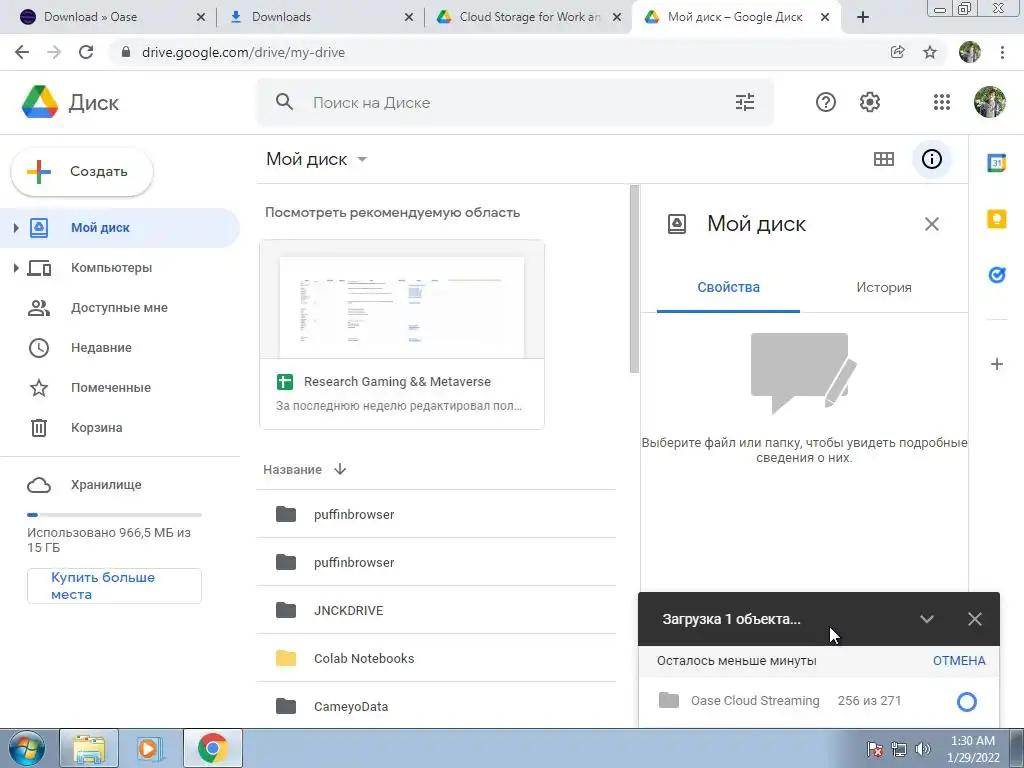Cancel the upload with ОТМЕНА
The image size is (1024, 768).
(959, 660)
